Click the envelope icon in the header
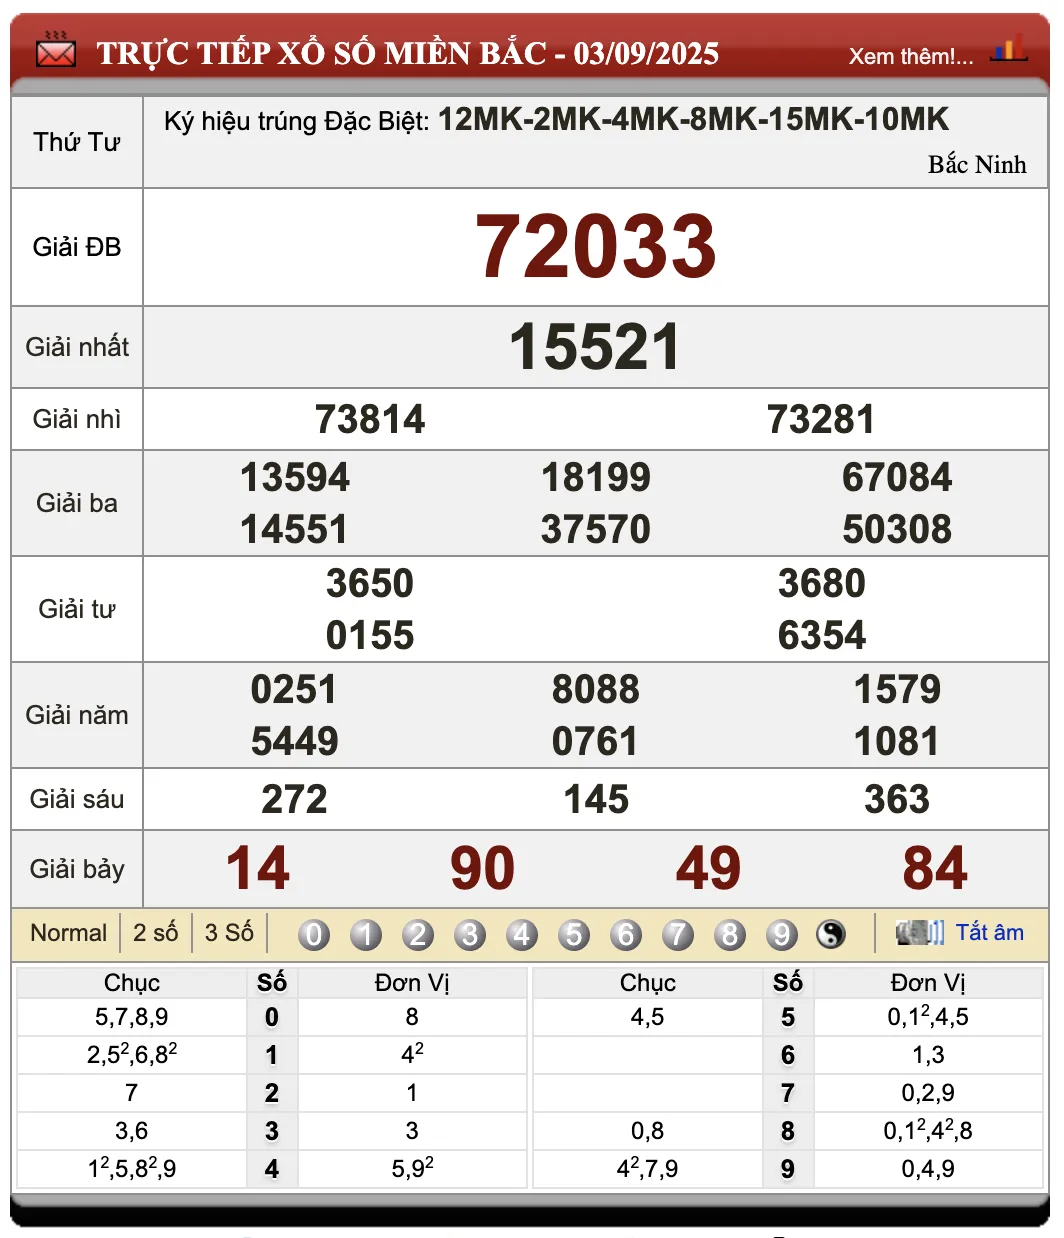 pyautogui.click(x=54, y=52)
